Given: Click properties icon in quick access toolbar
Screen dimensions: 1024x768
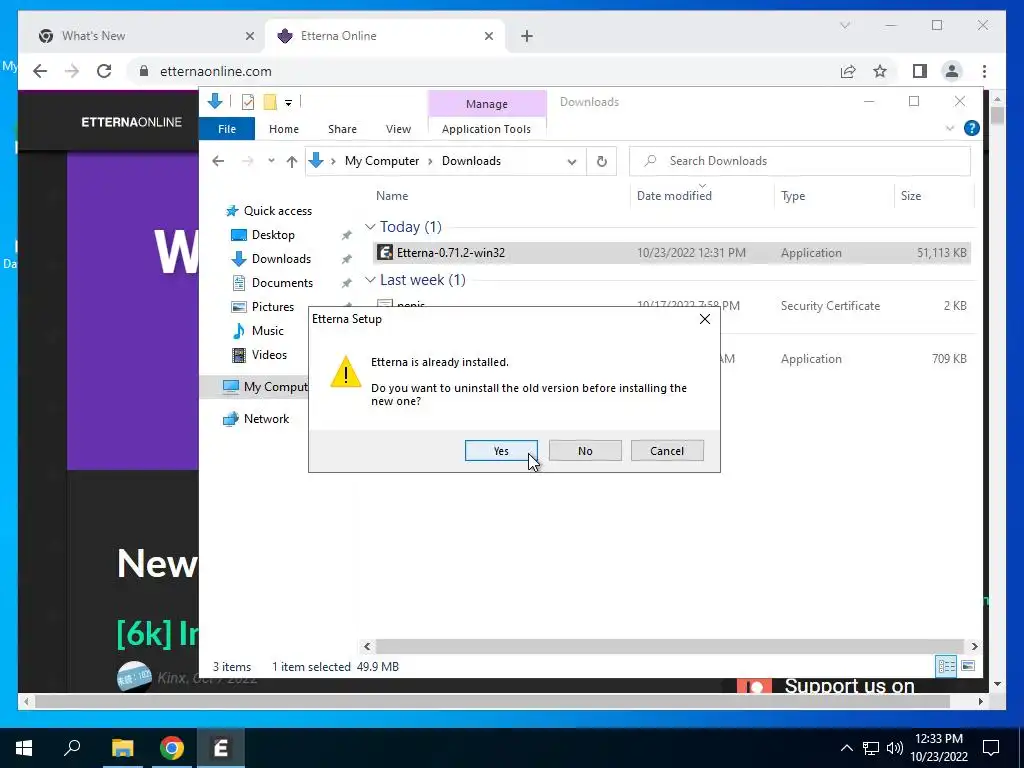Looking at the screenshot, I should 248,102.
